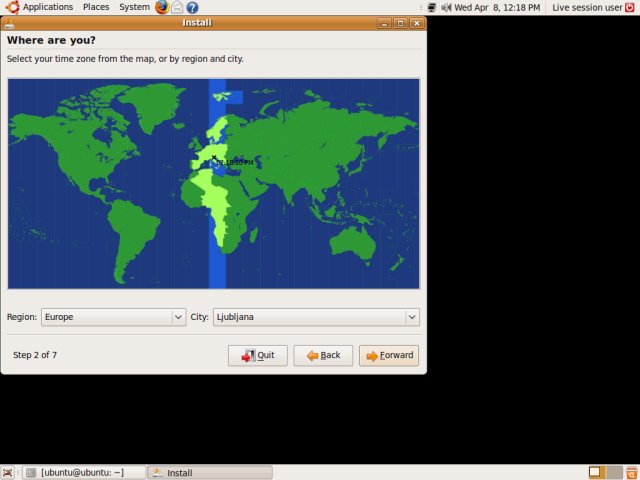Click the red power icon beside Live session user
Viewport: 640px width, 480px height.
(630, 7)
